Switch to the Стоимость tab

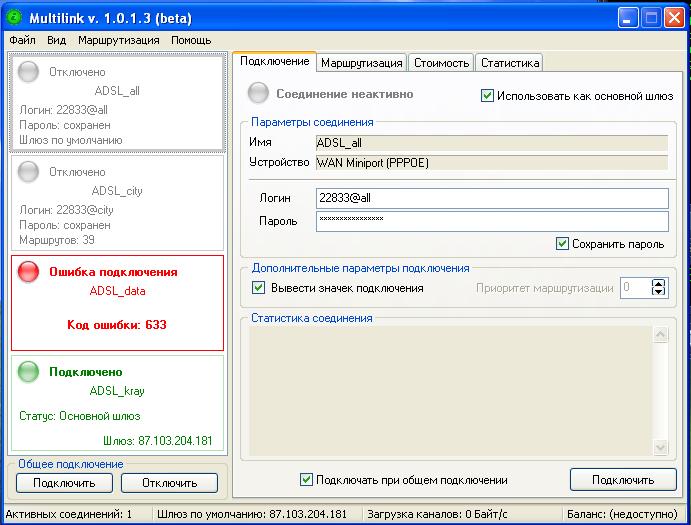tap(441, 63)
